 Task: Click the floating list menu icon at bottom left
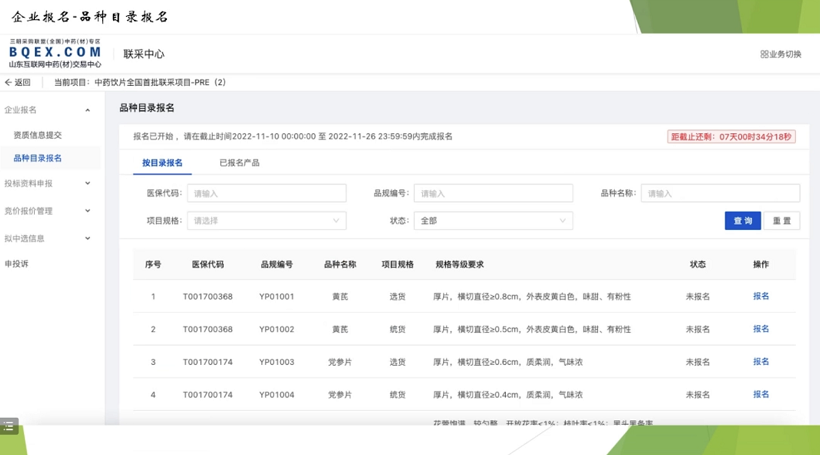[9, 426]
